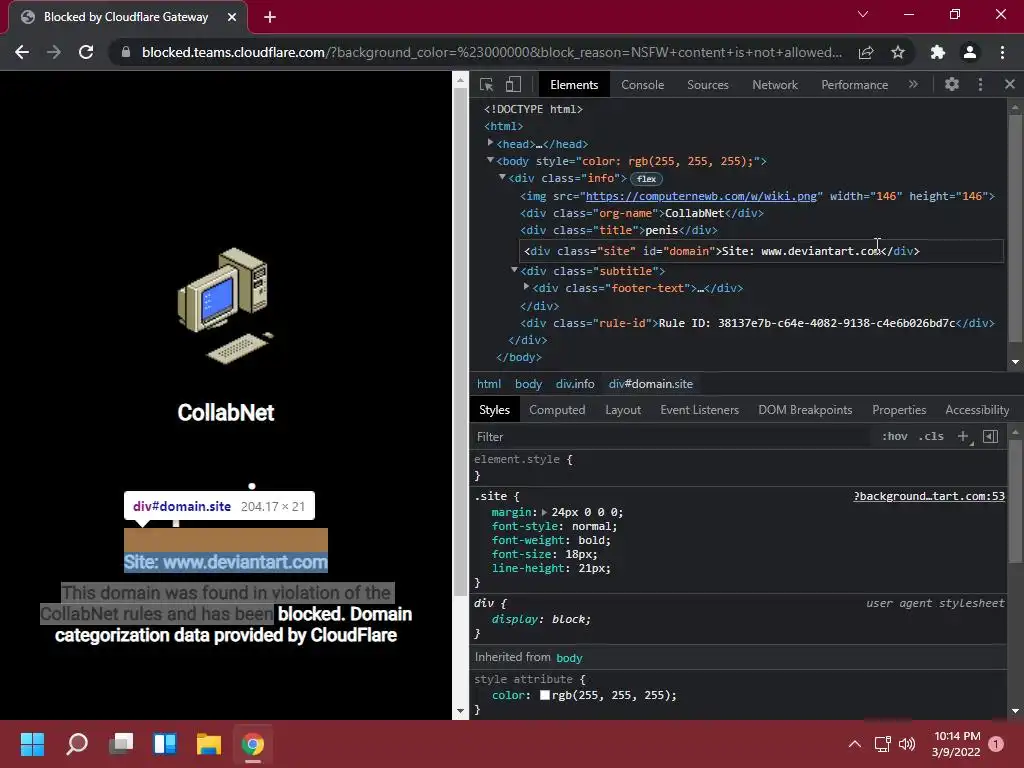
Task: Select div.info in the breadcrumb bar
Action: click(575, 384)
